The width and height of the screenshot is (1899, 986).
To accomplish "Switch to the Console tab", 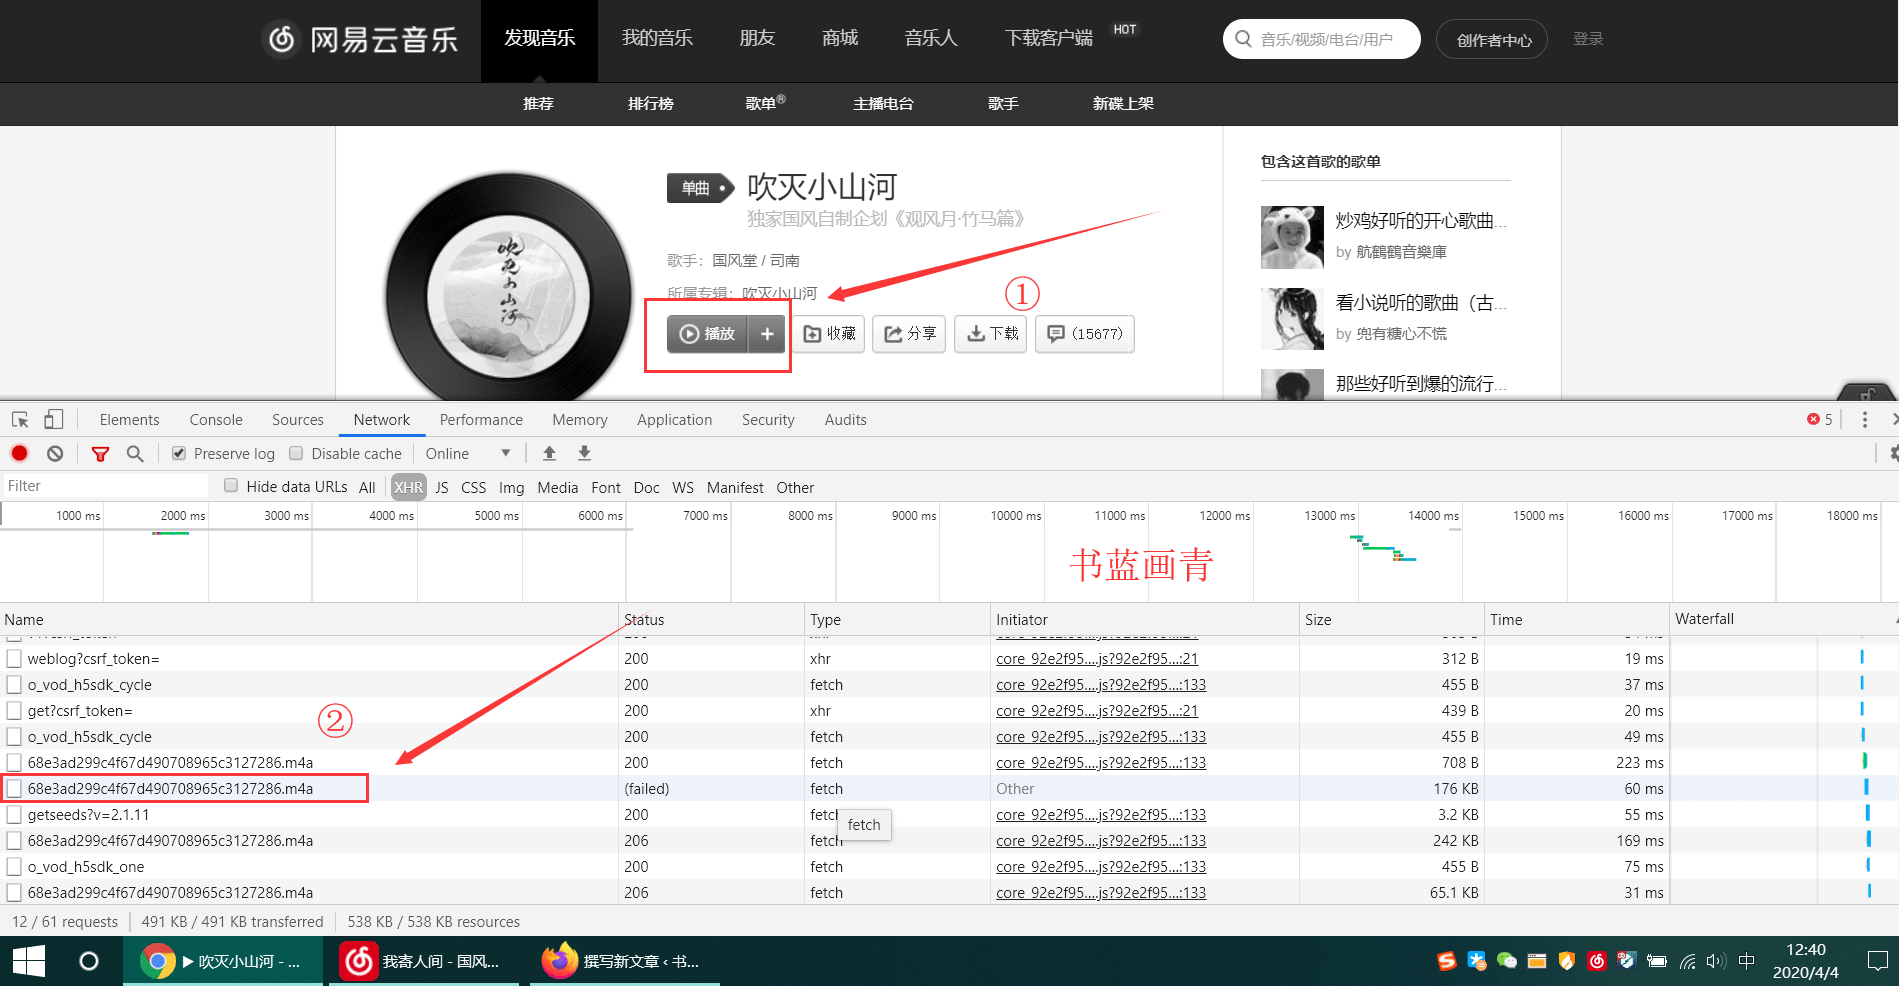I will click(216, 420).
